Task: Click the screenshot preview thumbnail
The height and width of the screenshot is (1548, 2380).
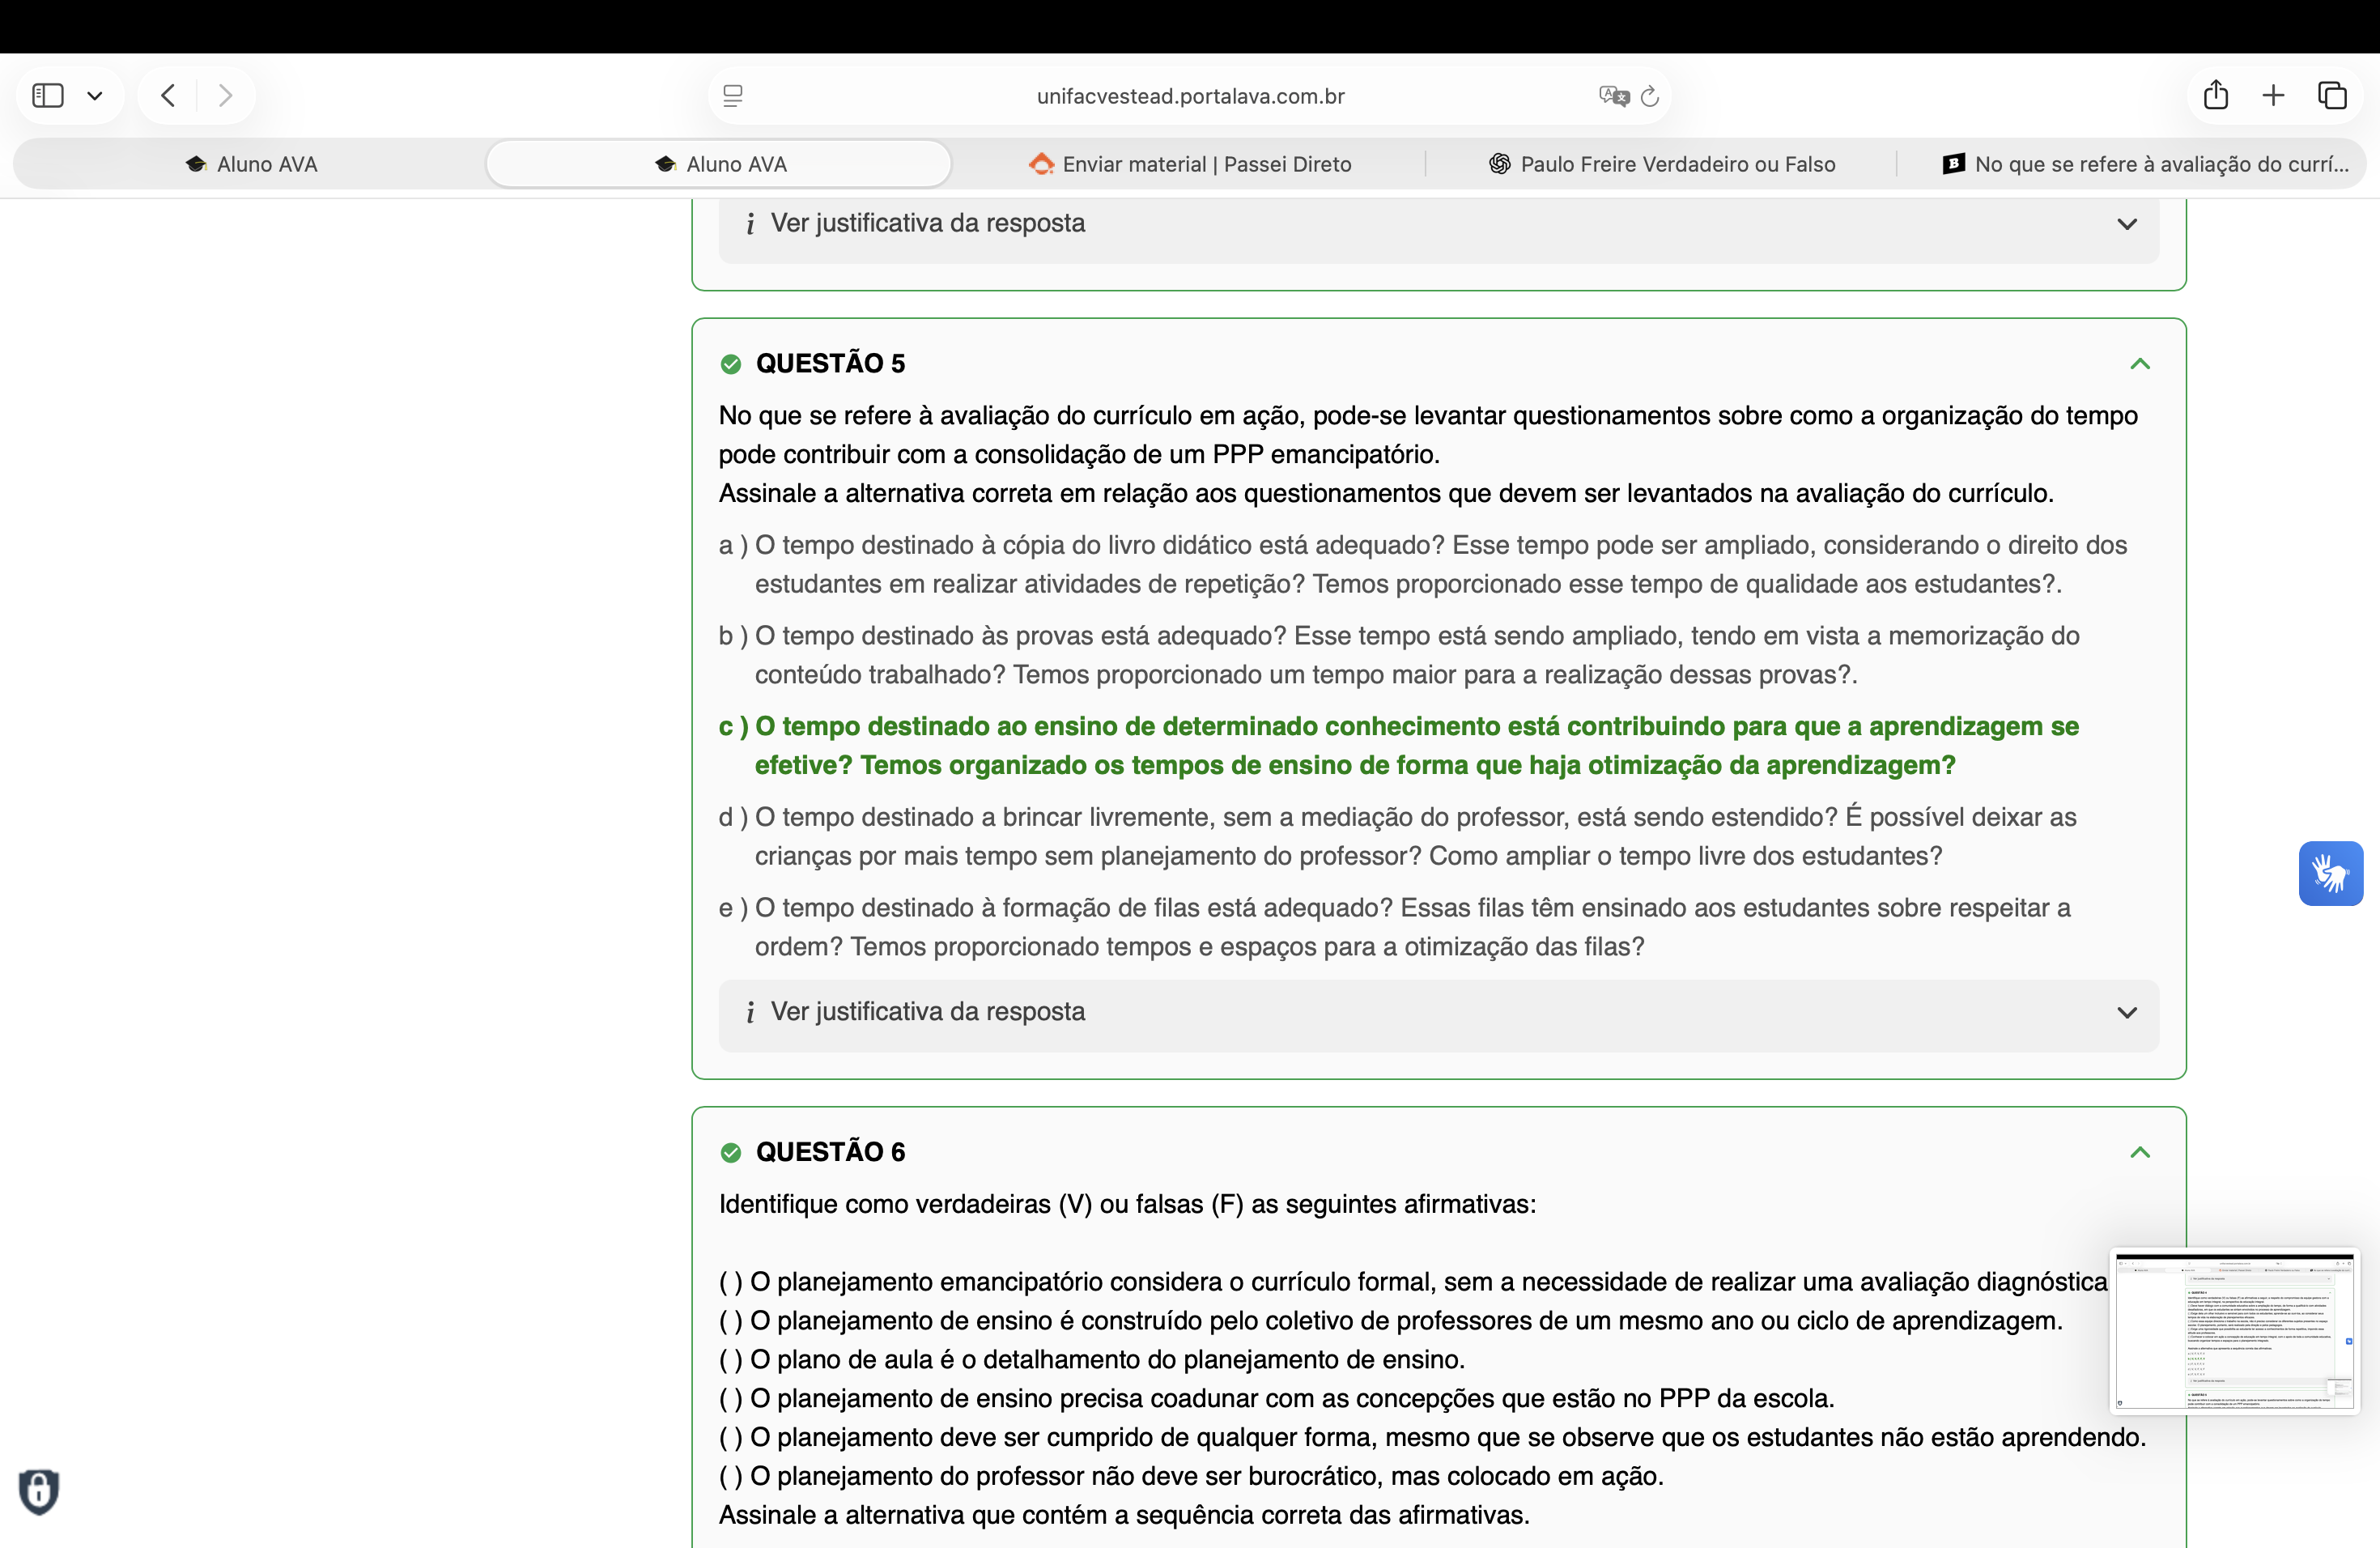Action: click(2234, 1331)
